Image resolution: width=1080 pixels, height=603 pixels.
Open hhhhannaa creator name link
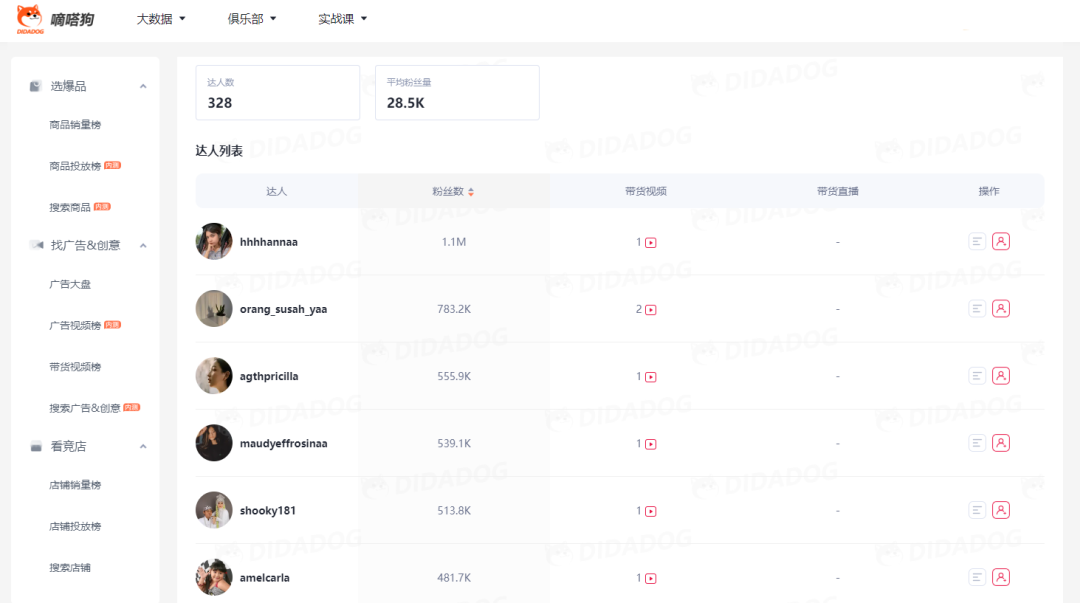(x=269, y=242)
